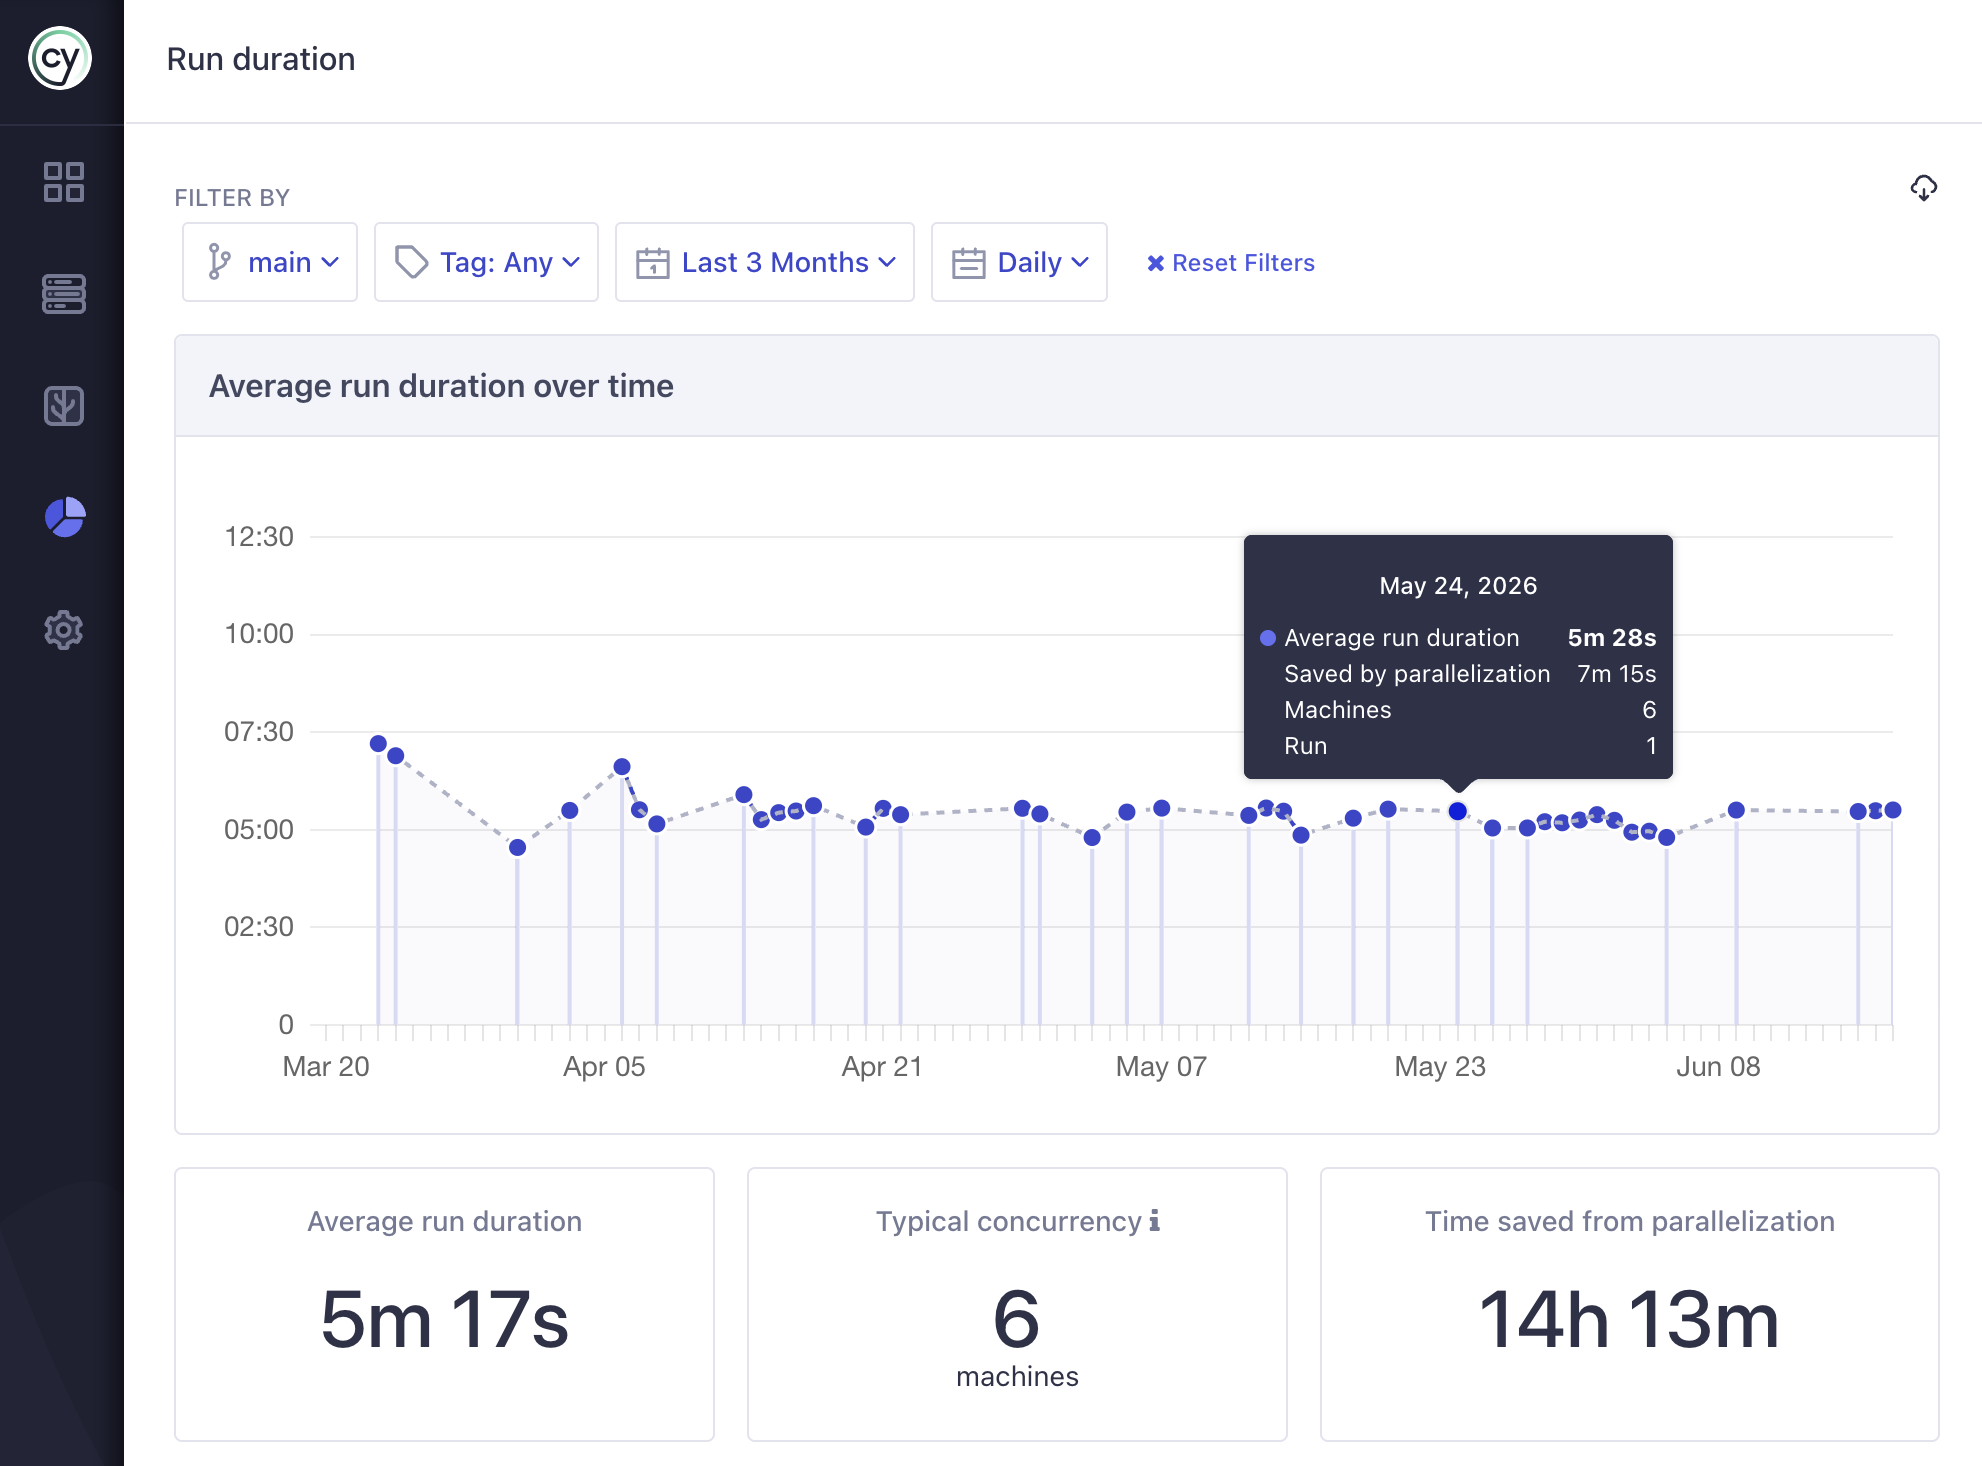The image size is (1982, 1466).
Task: Select the highlighted May 24 data point
Action: point(1458,811)
